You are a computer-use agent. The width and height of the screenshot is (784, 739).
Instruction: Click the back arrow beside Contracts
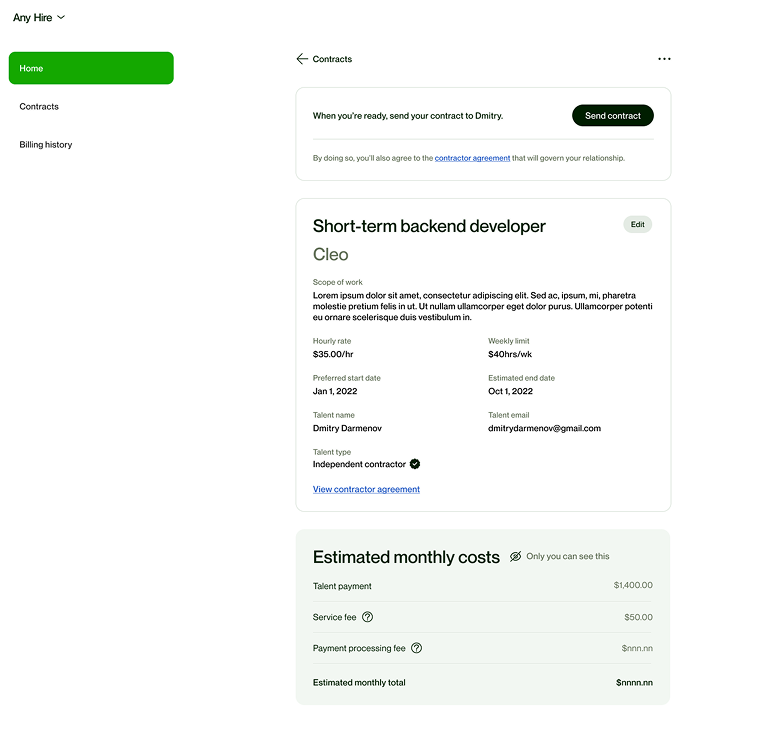[302, 59]
